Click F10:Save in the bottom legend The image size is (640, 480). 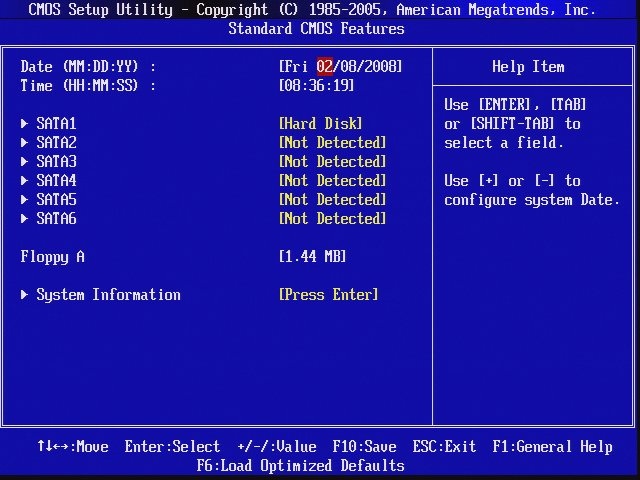[x=364, y=447]
